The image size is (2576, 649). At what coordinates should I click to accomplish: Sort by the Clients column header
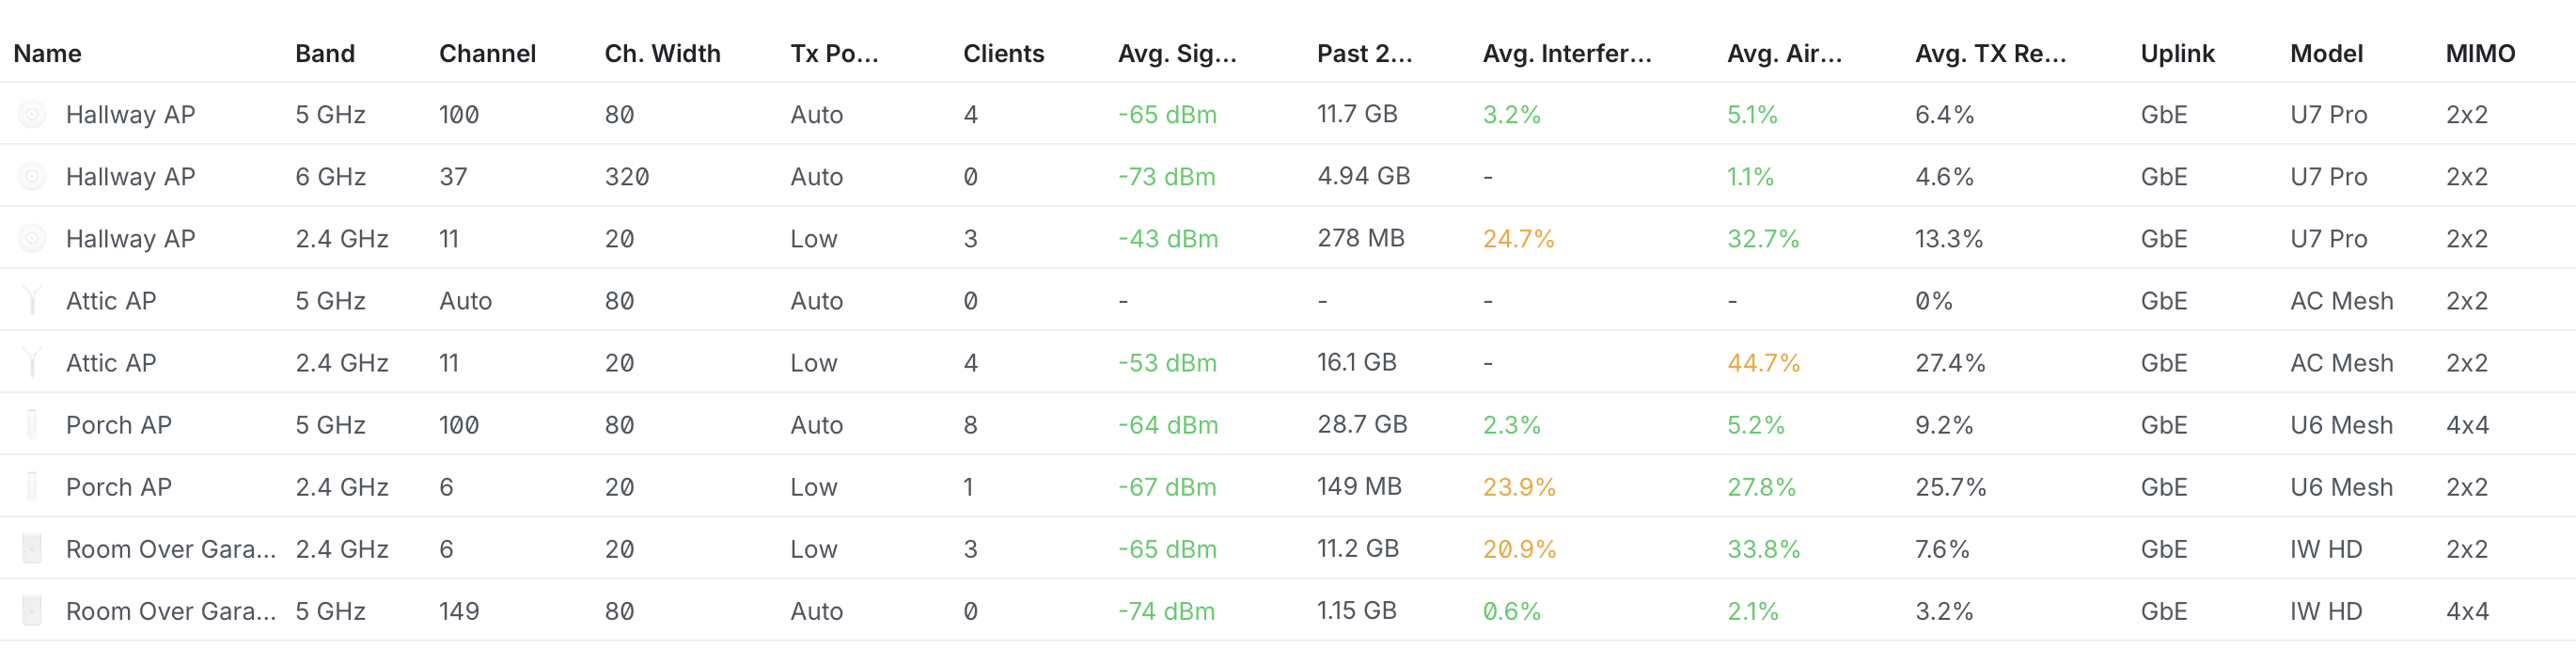(1004, 54)
